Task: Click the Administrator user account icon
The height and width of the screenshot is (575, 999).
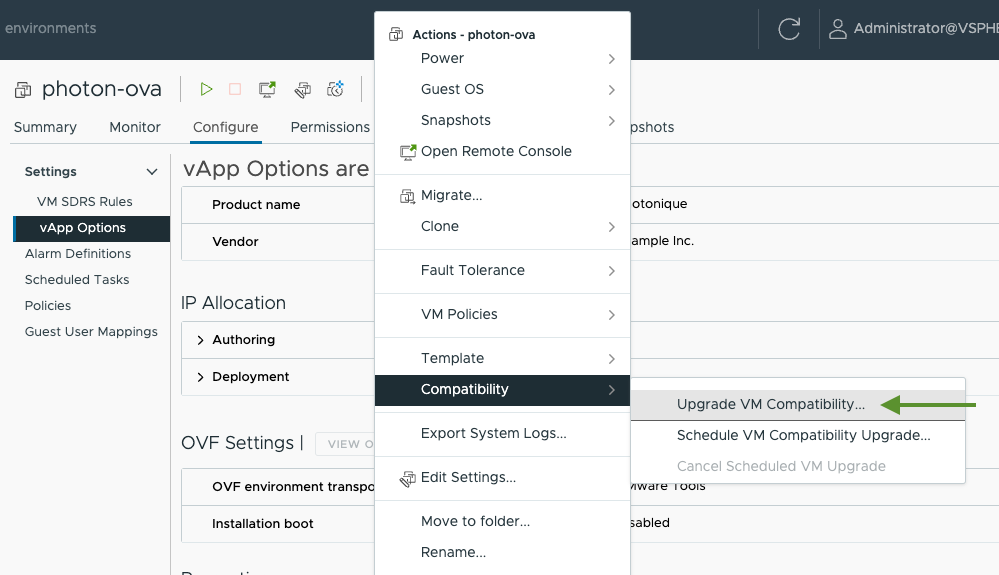Action: (x=838, y=29)
